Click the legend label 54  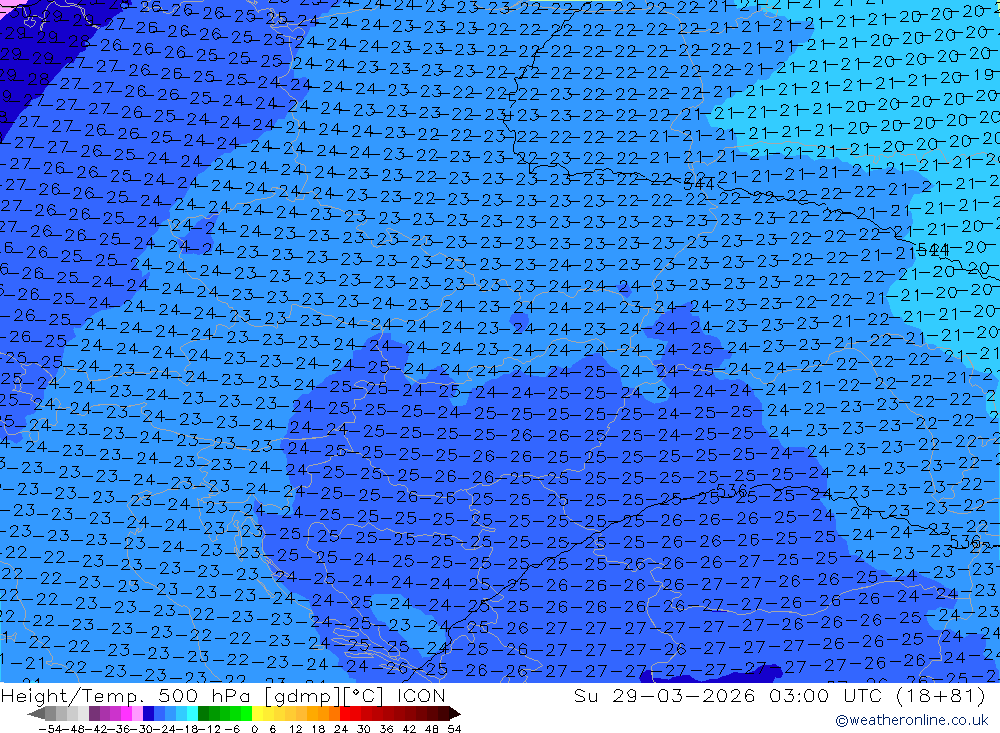click(x=454, y=729)
